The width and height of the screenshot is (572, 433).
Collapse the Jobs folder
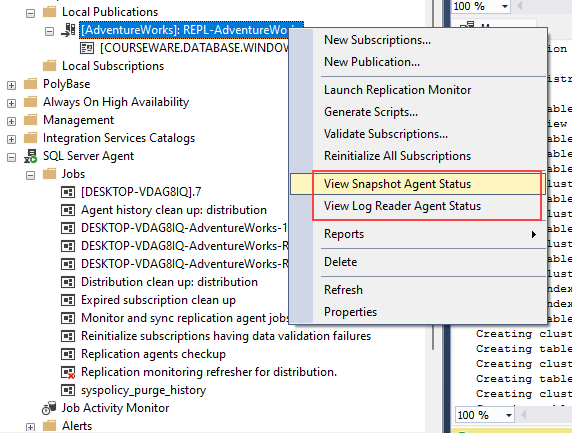pyautogui.click(x=30, y=175)
